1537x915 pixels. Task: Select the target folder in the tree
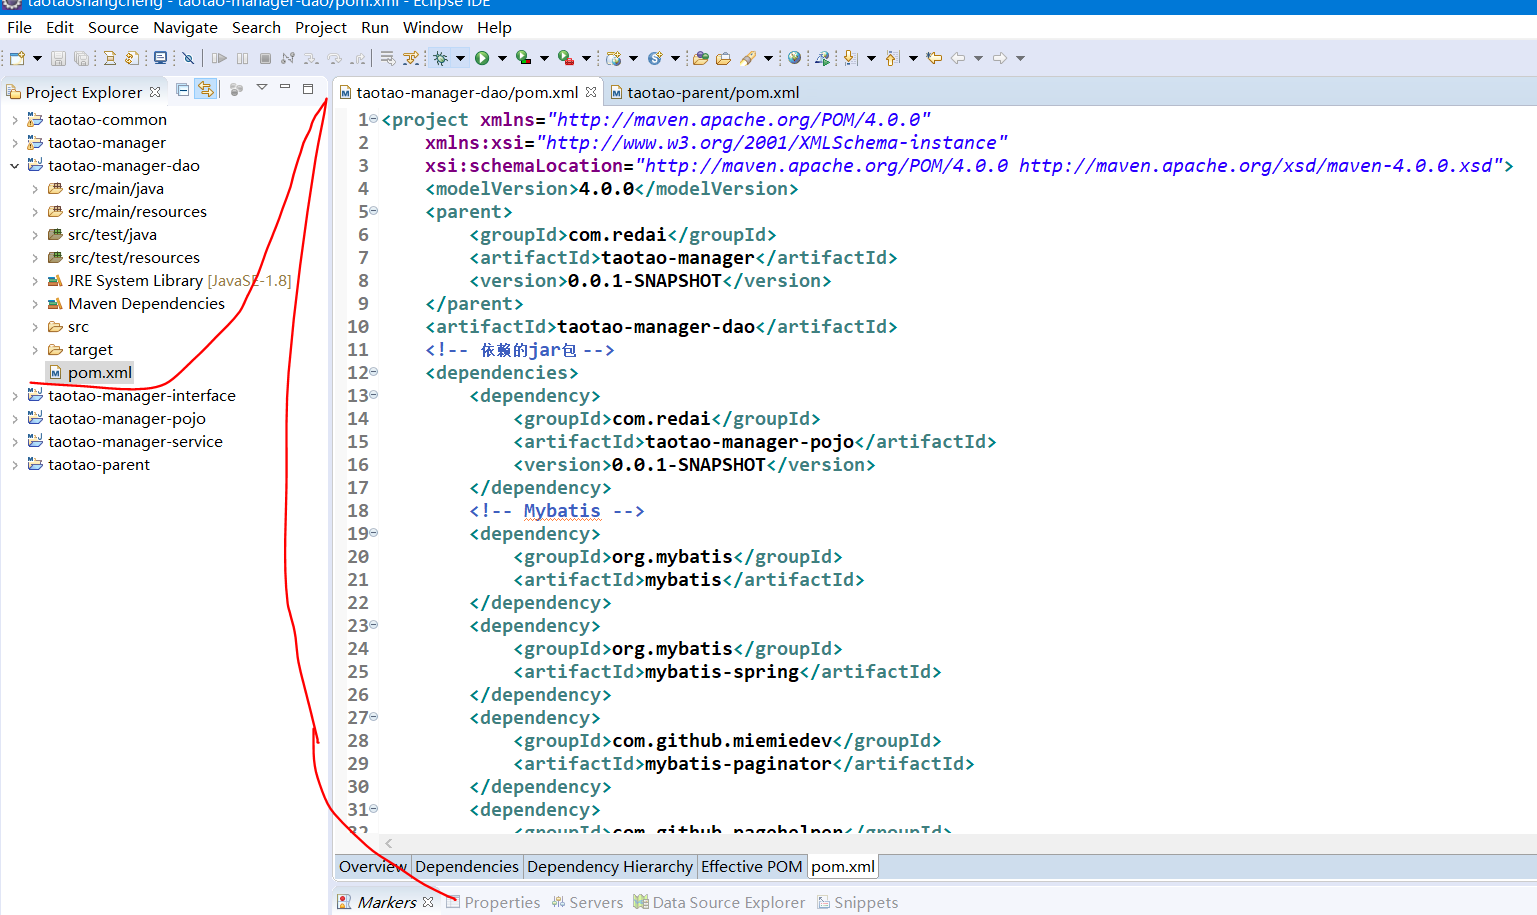tap(90, 350)
